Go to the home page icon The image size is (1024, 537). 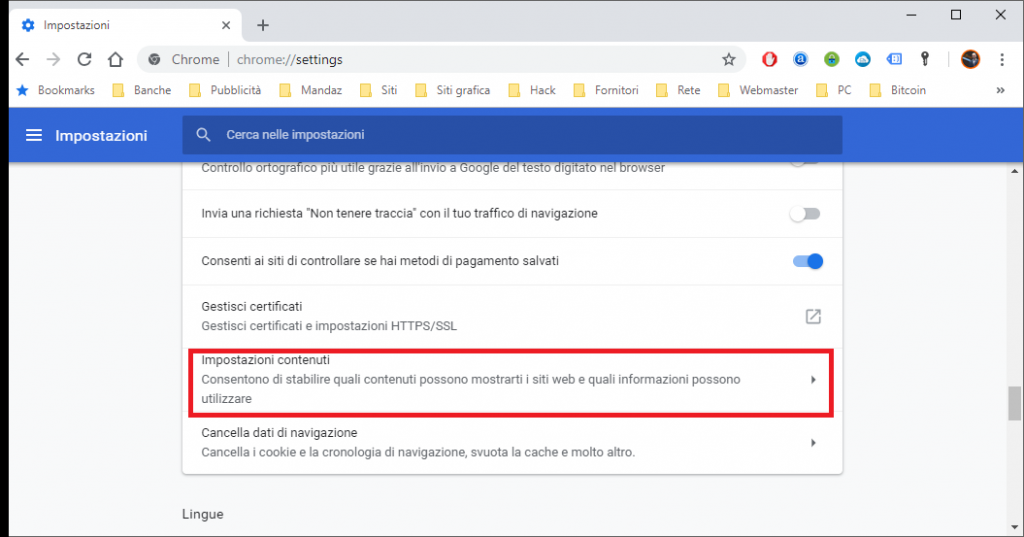116,59
